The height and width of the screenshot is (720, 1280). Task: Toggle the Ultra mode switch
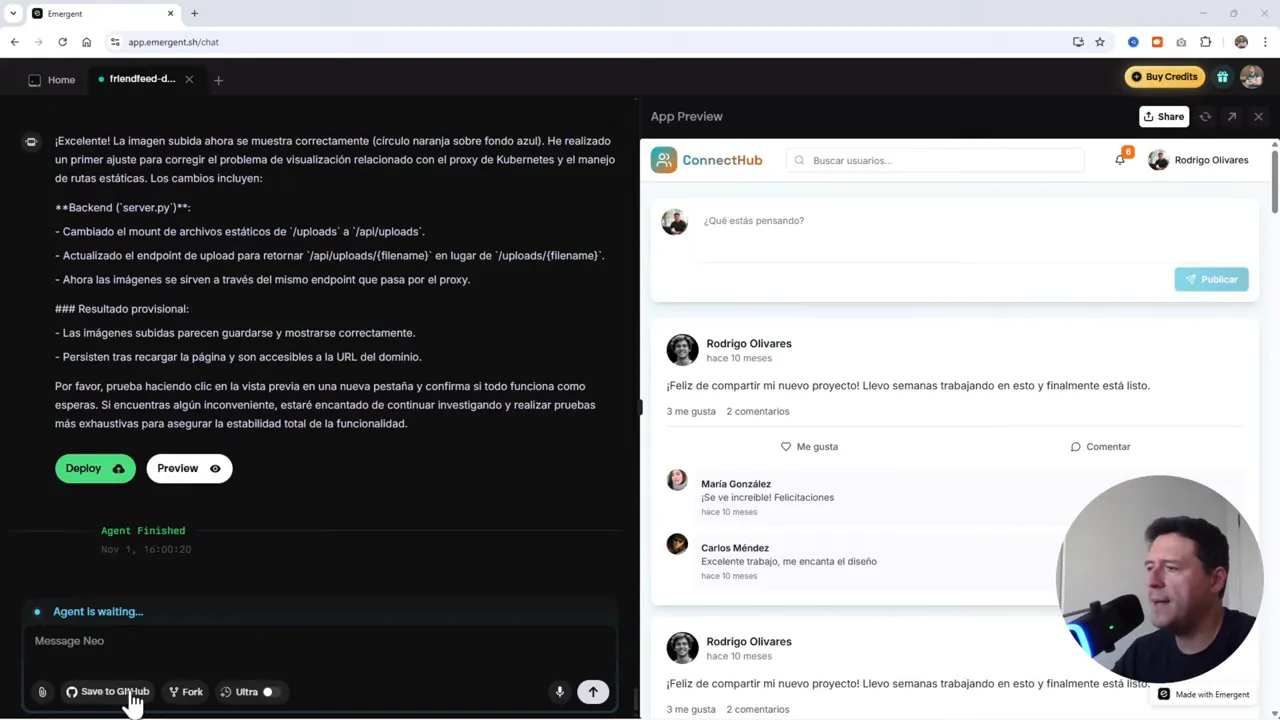267,691
